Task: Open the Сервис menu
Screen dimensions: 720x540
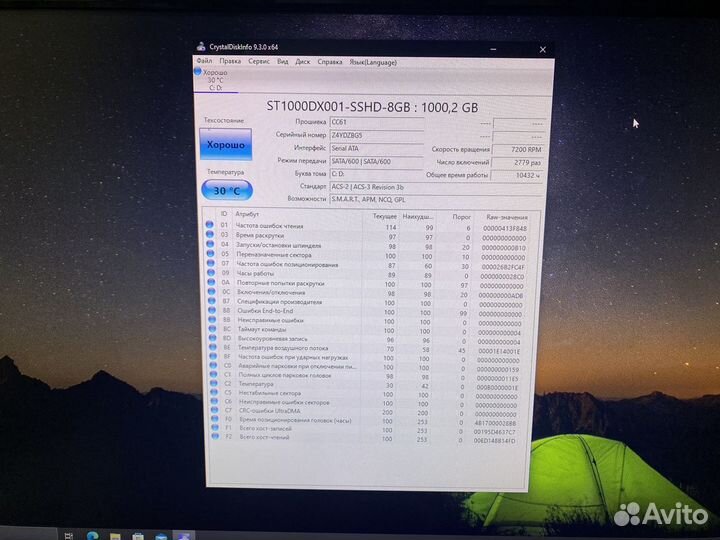Action: click(x=259, y=61)
